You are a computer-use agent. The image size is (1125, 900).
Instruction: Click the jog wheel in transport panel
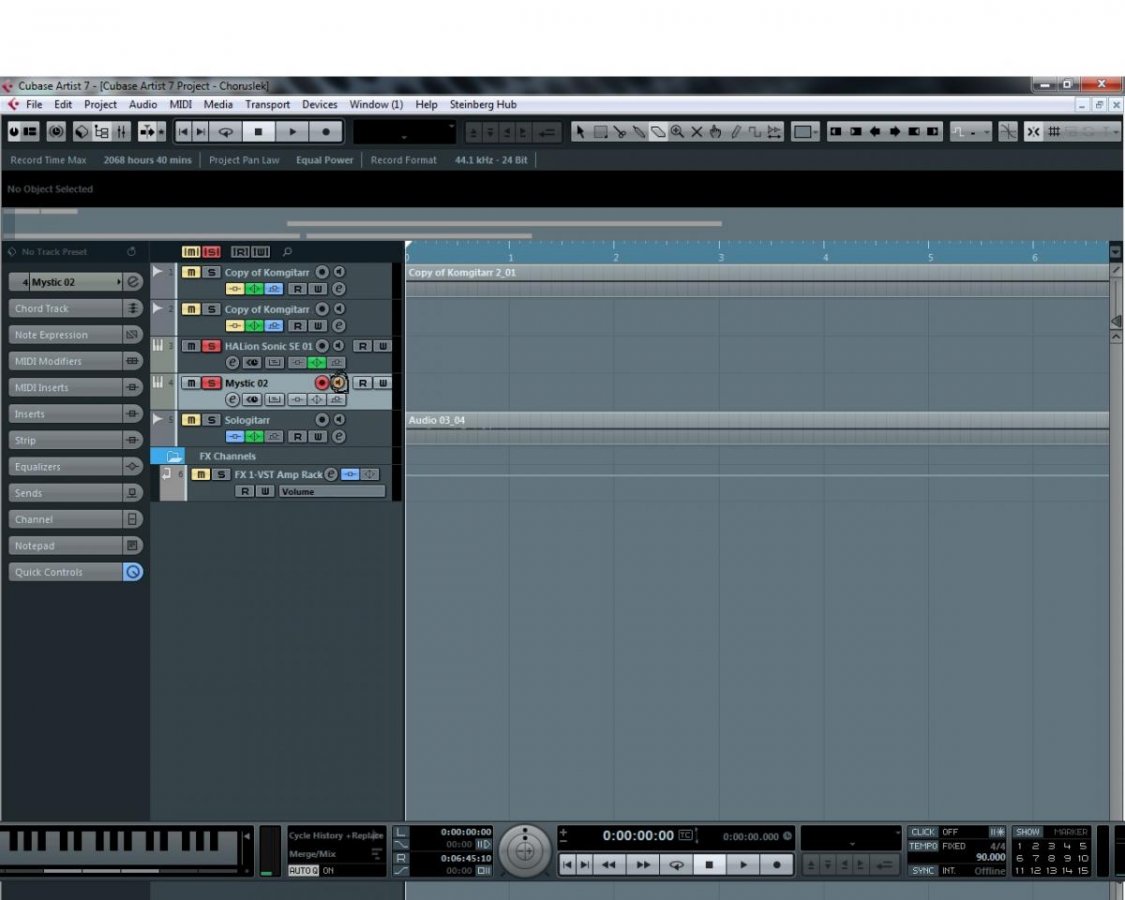coord(524,851)
